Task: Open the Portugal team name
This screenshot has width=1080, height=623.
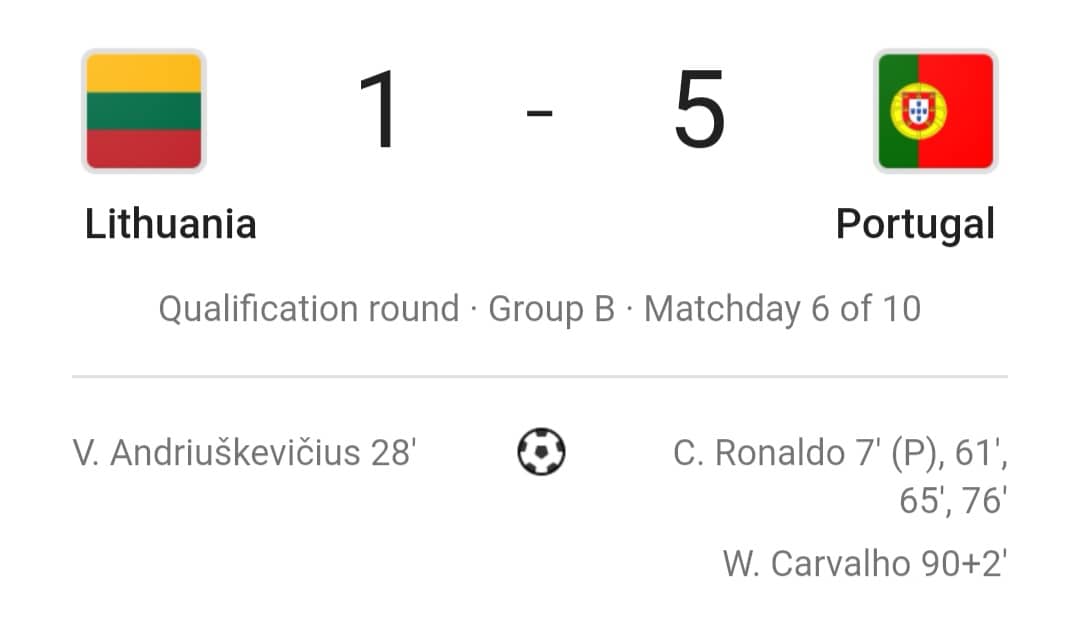Action: (915, 225)
